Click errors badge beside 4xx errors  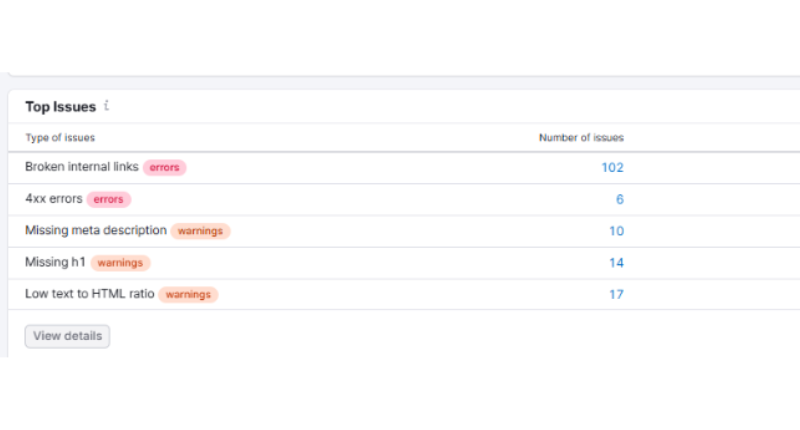click(109, 200)
